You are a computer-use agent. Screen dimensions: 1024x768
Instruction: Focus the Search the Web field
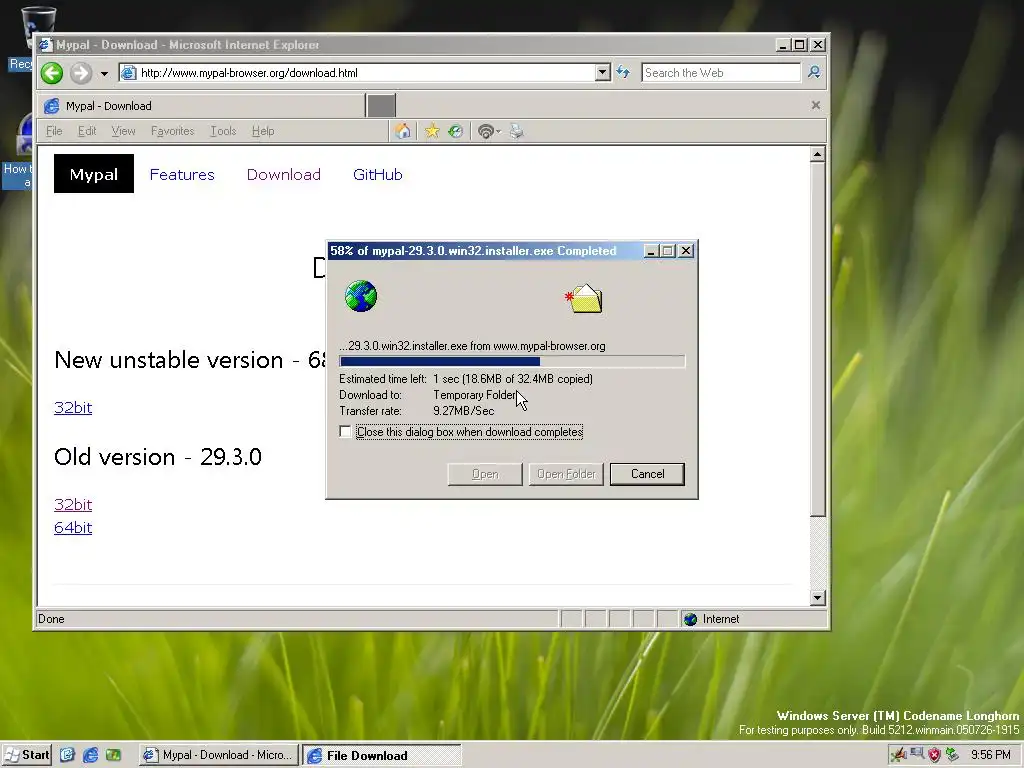(720, 72)
